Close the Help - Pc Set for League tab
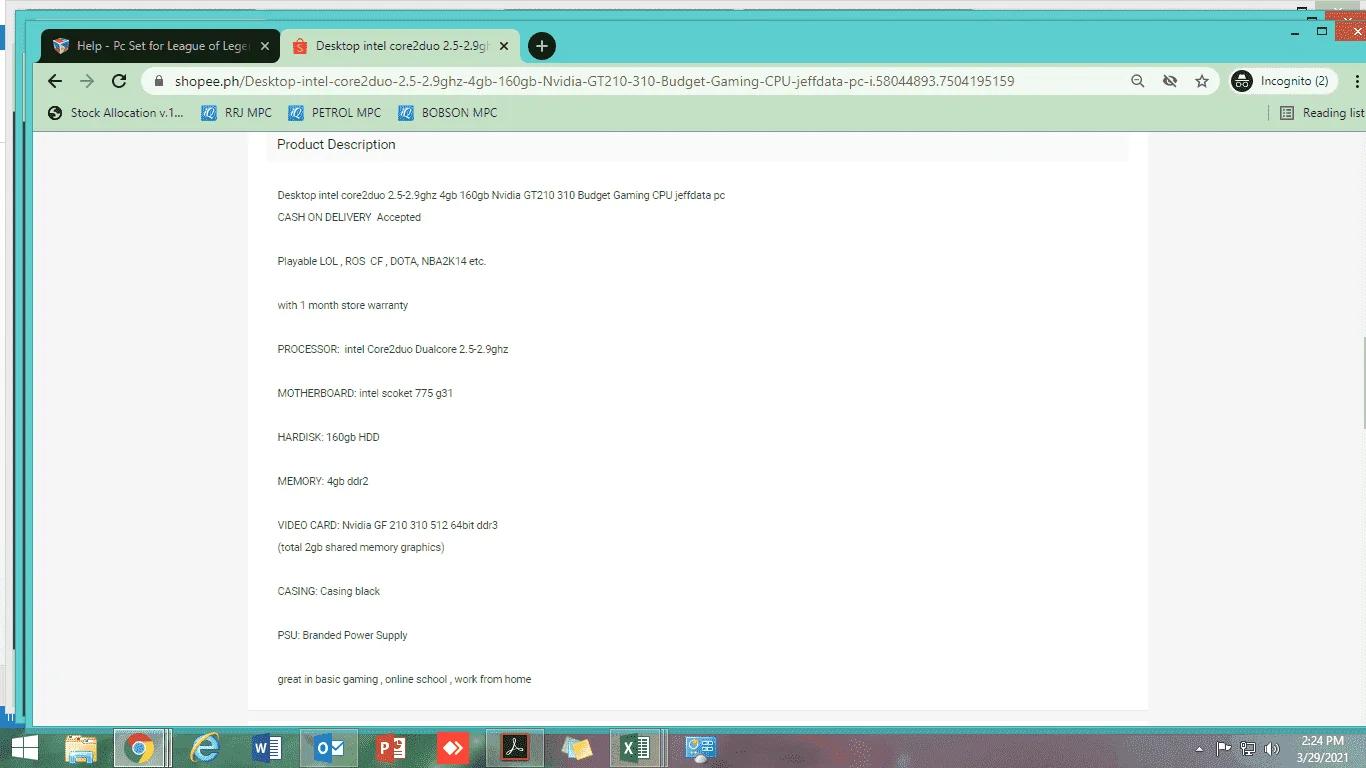 265,46
